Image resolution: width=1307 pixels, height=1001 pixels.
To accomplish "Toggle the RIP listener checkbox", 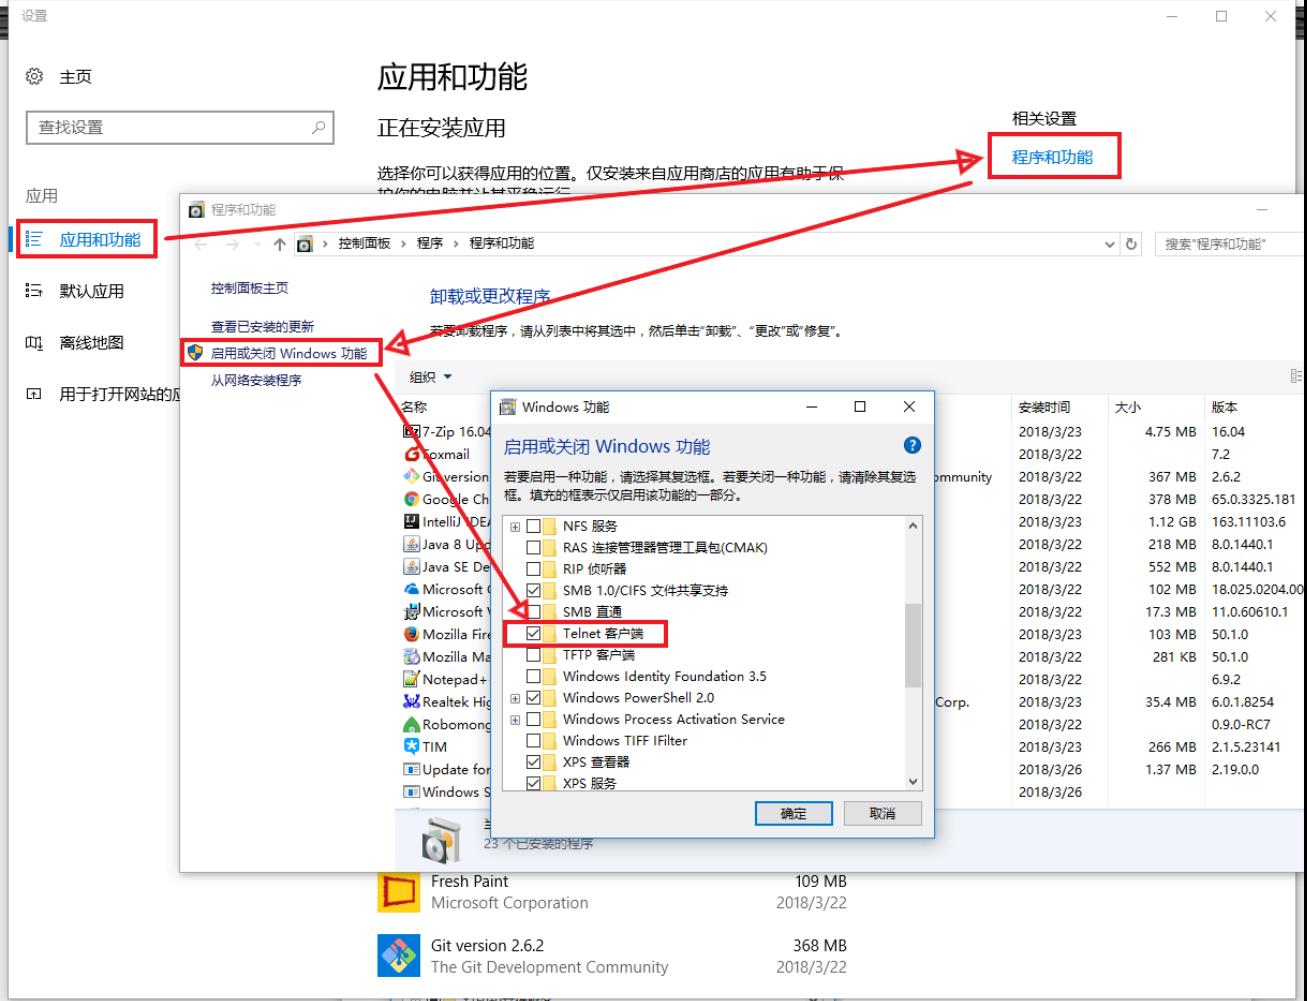I will coord(533,569).
